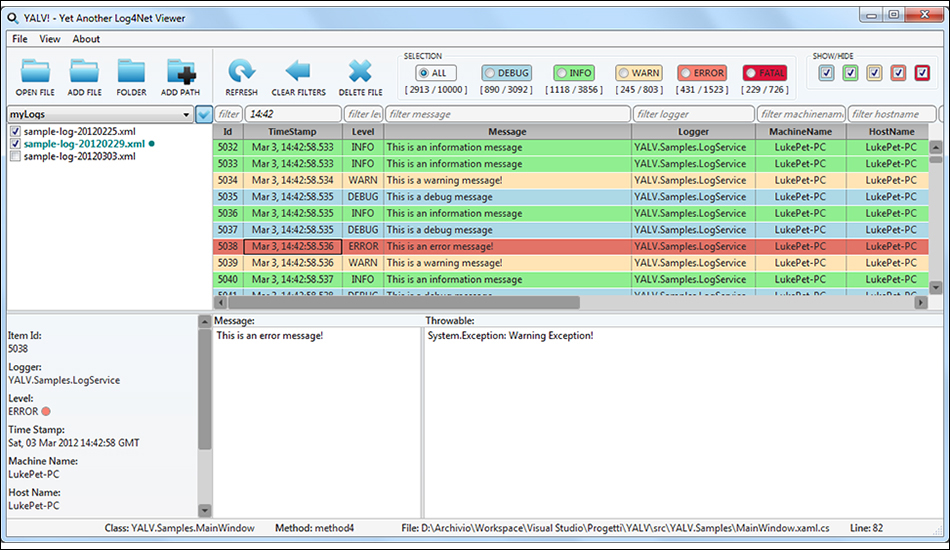Viewport: 950px width, 550px height.
Task: Sort by the Level column header
Action: (363, 131)
